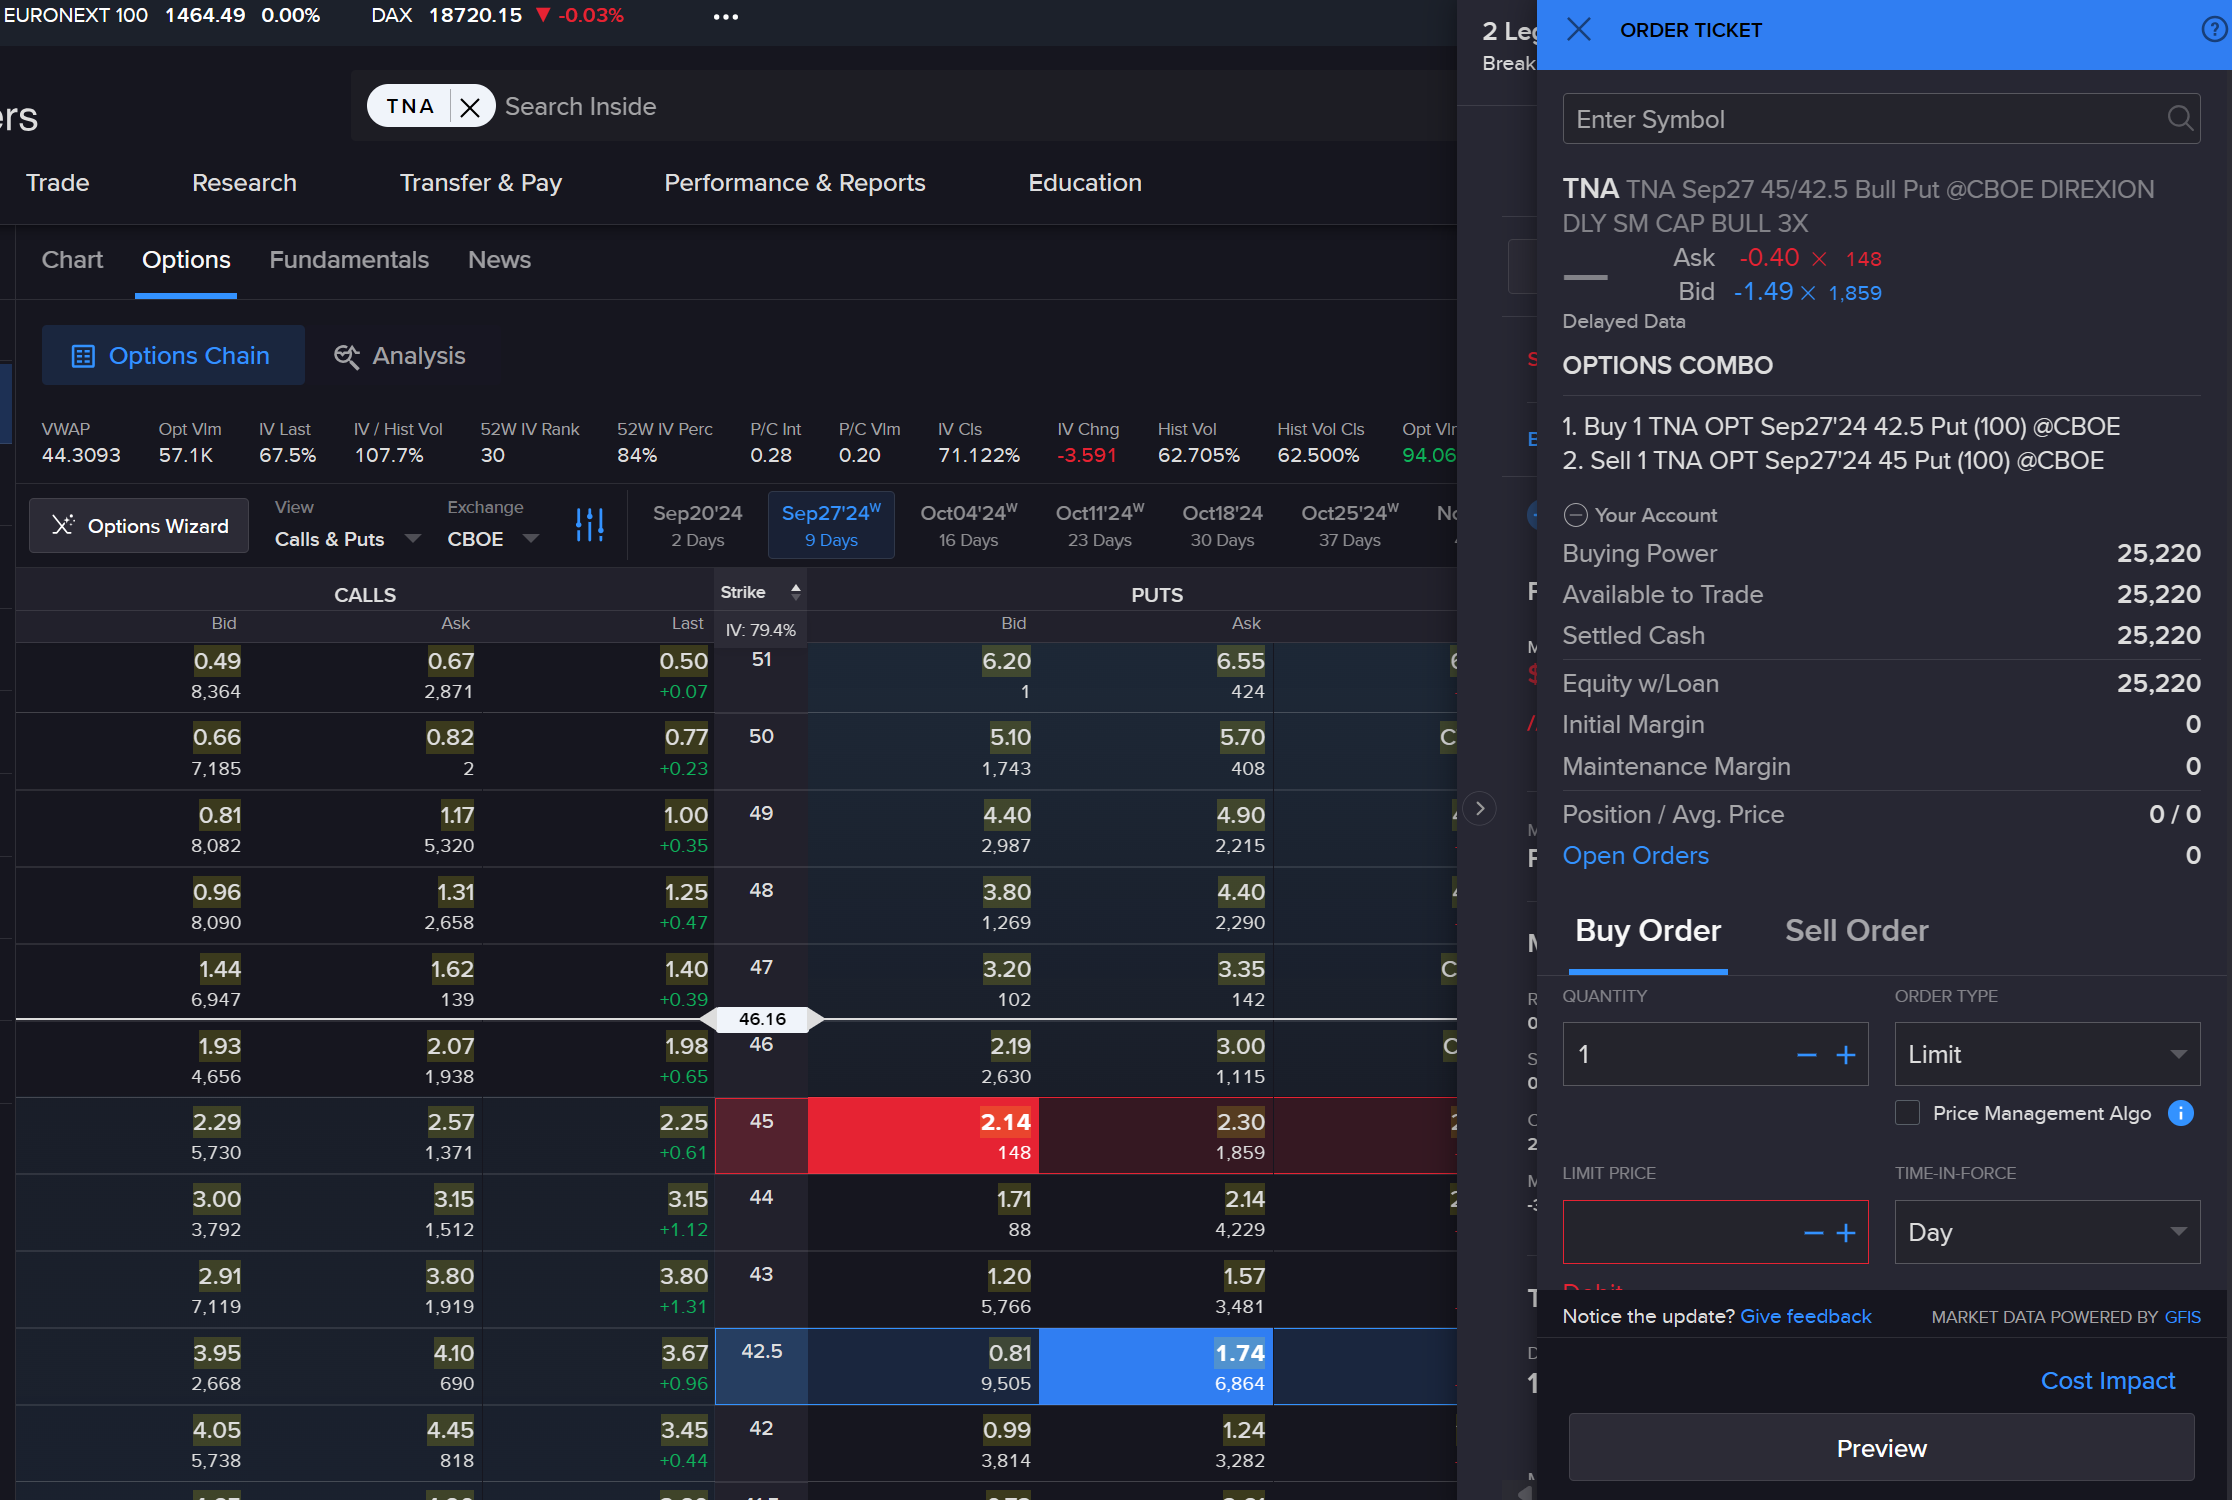Viewport: 2232px width, 1500px height.
Task: Select the Buy Order tab
Action: coord(1648,931)
